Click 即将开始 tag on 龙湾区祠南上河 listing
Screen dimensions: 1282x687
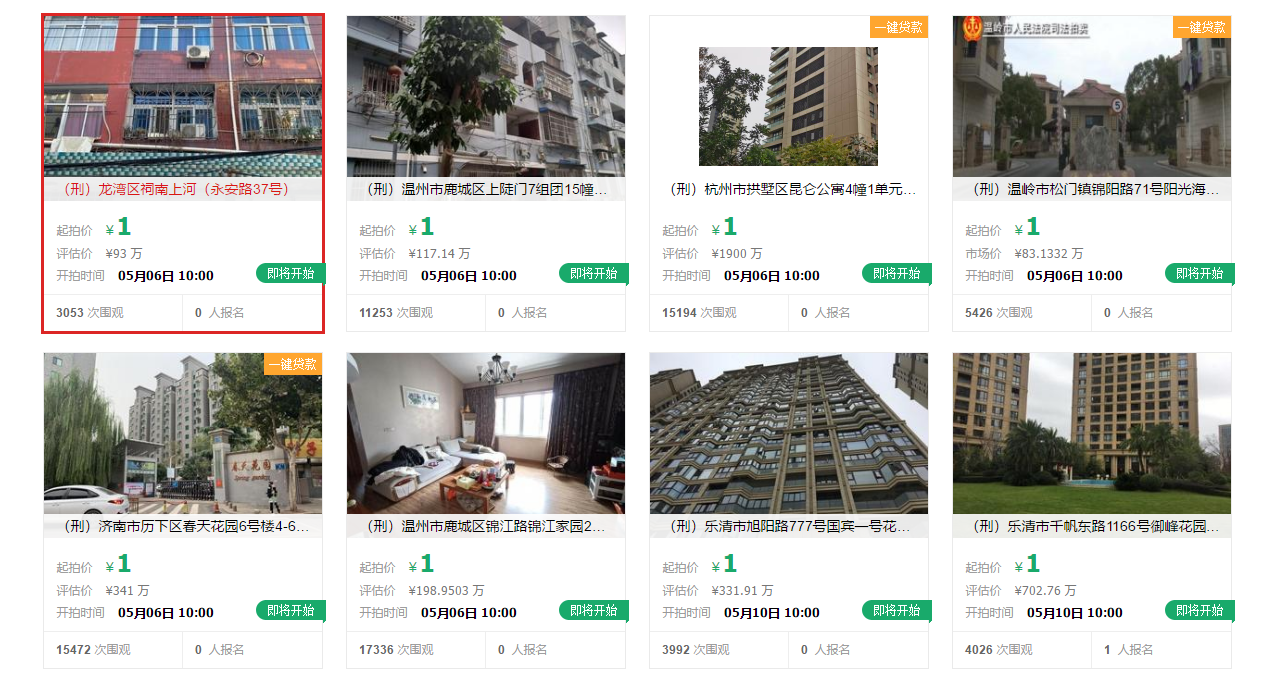[x=291, y=273]
